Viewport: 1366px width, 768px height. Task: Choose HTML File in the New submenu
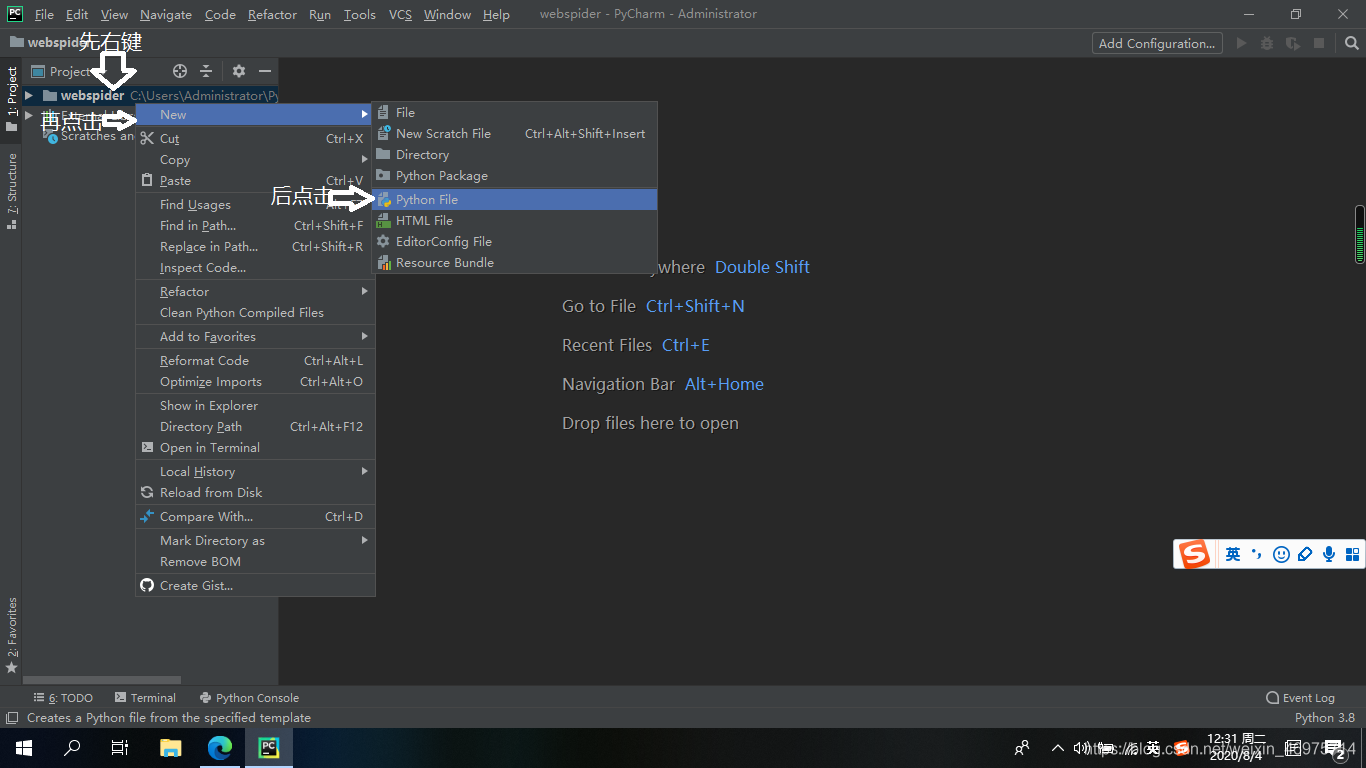coord(515,220)
